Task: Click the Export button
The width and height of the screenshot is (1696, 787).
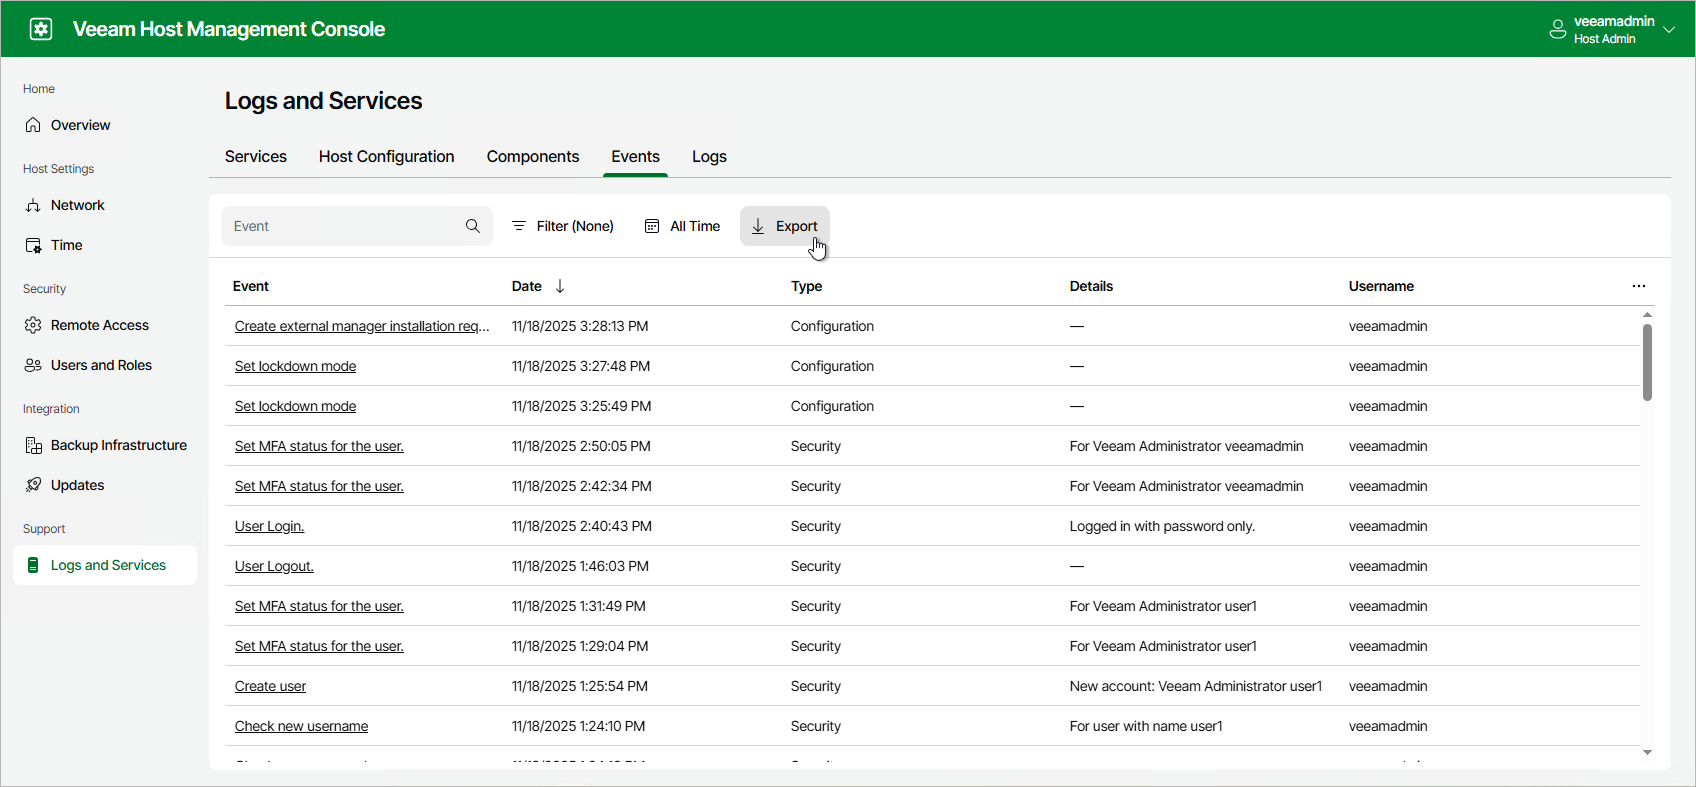Action: point(785,226)
